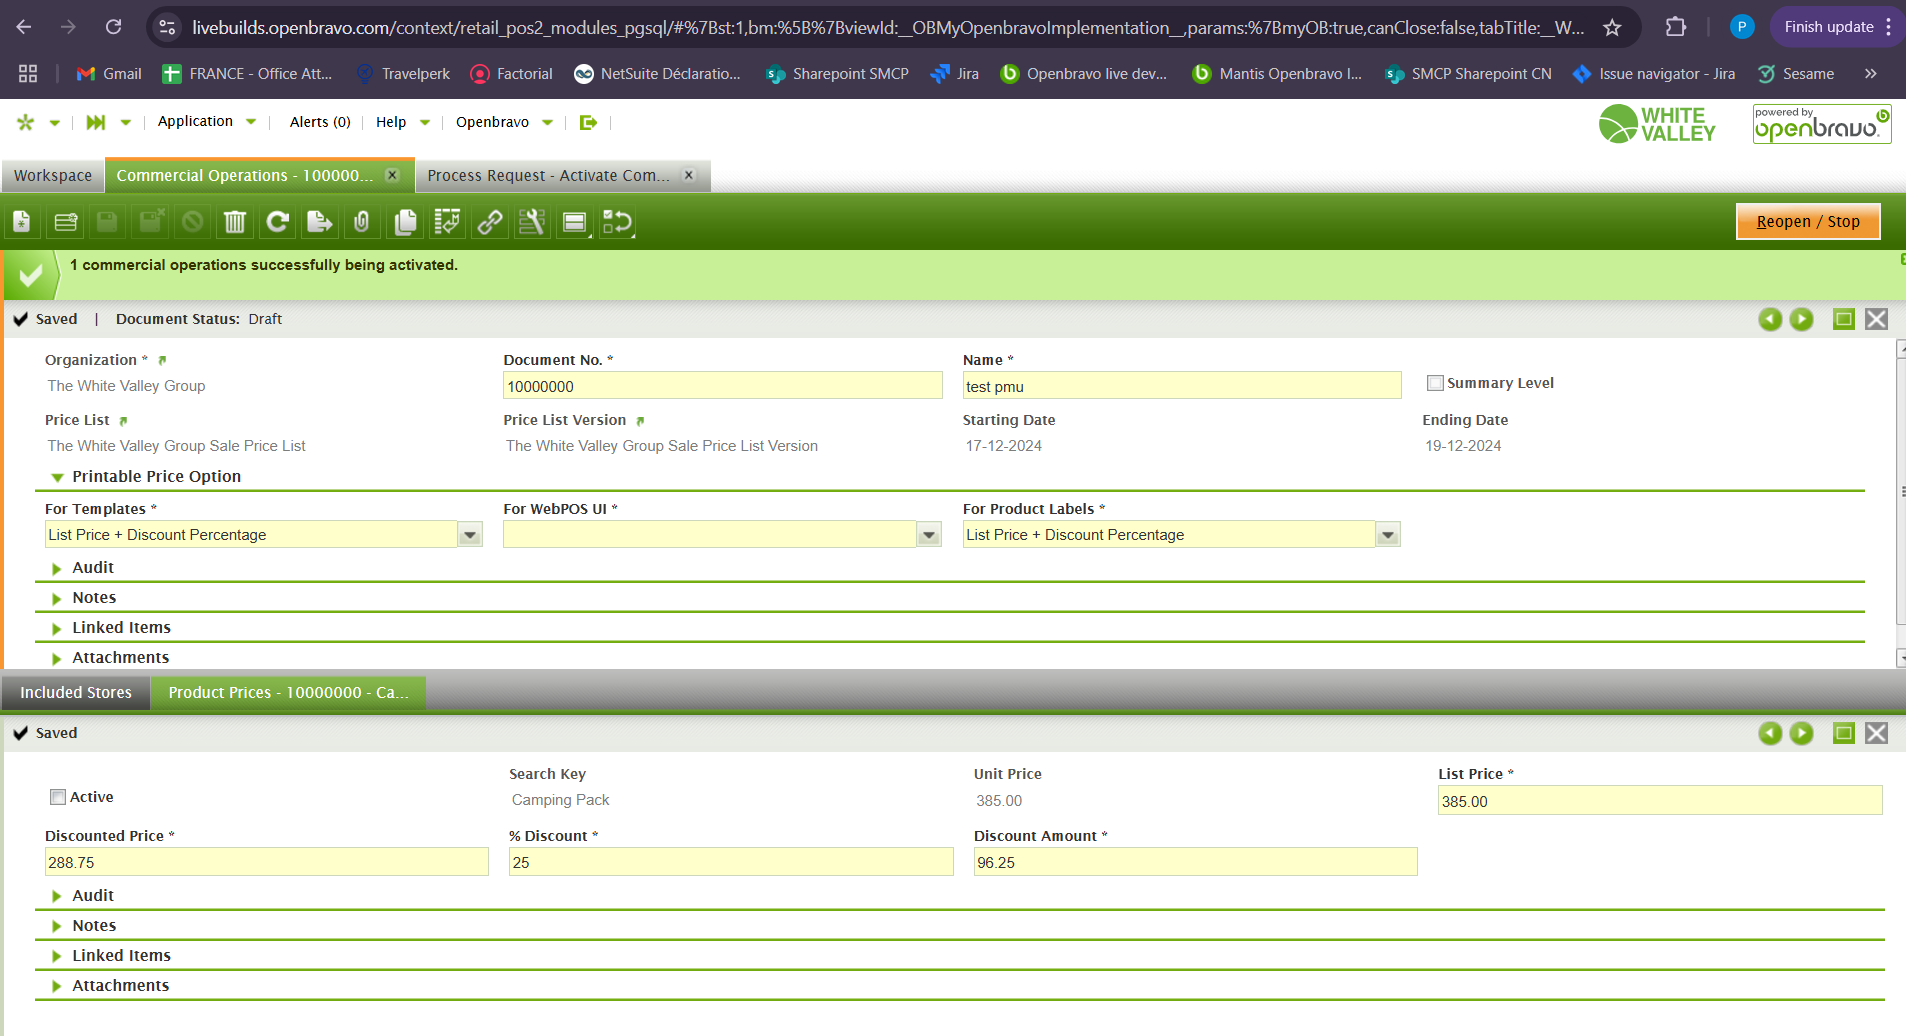Click the paperclip Attachments toolbar icon
1906x1036 pixels.
[x=362, y=222]
